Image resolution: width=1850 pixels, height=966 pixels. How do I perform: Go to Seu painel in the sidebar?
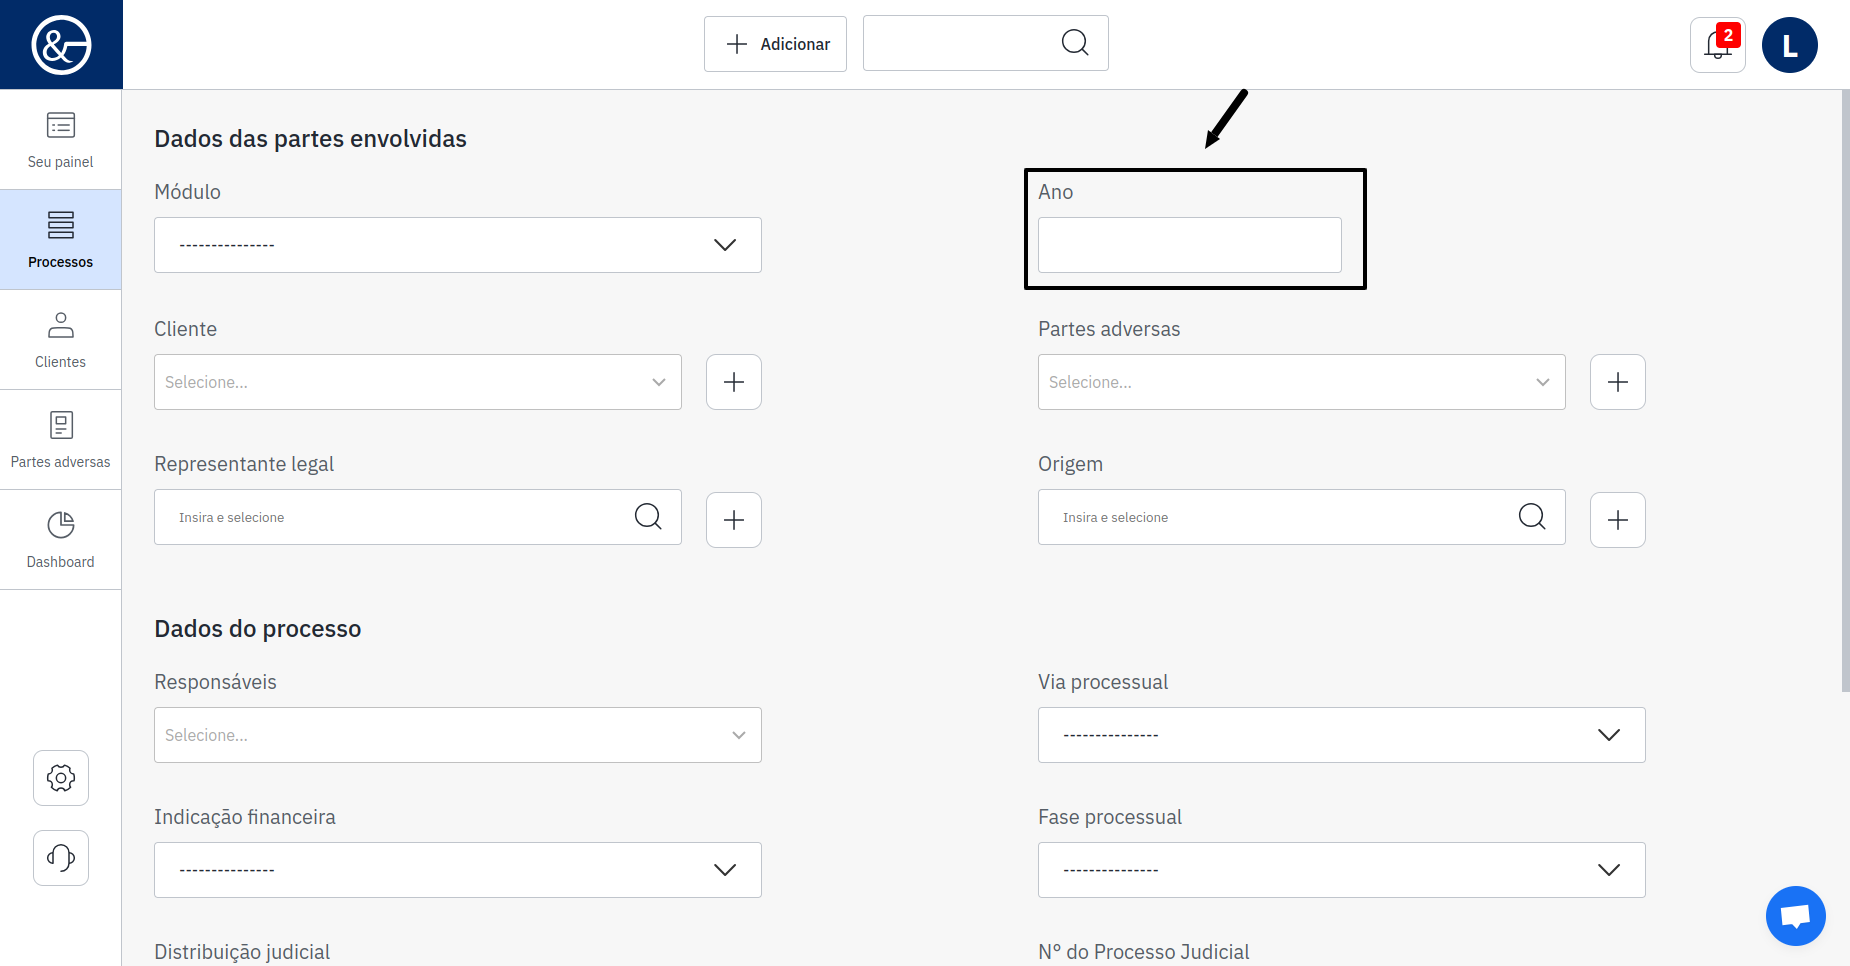coord(61,140)
